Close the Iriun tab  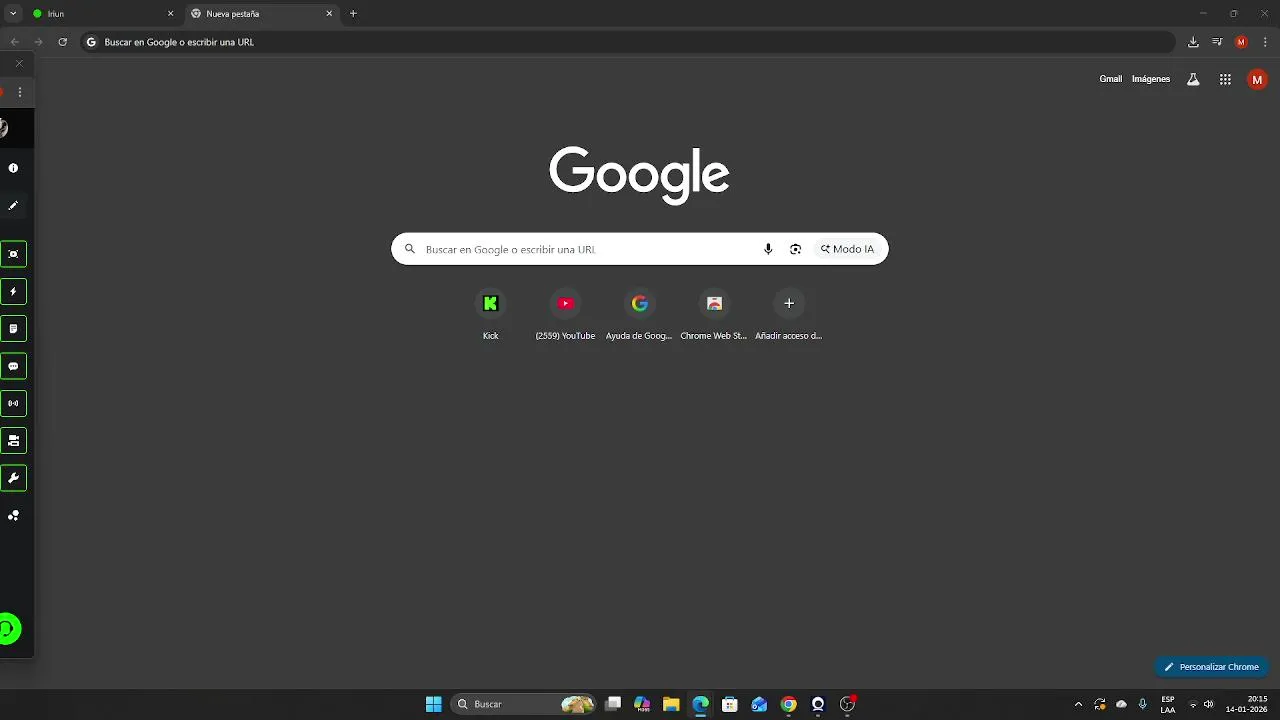coord(170,14)
